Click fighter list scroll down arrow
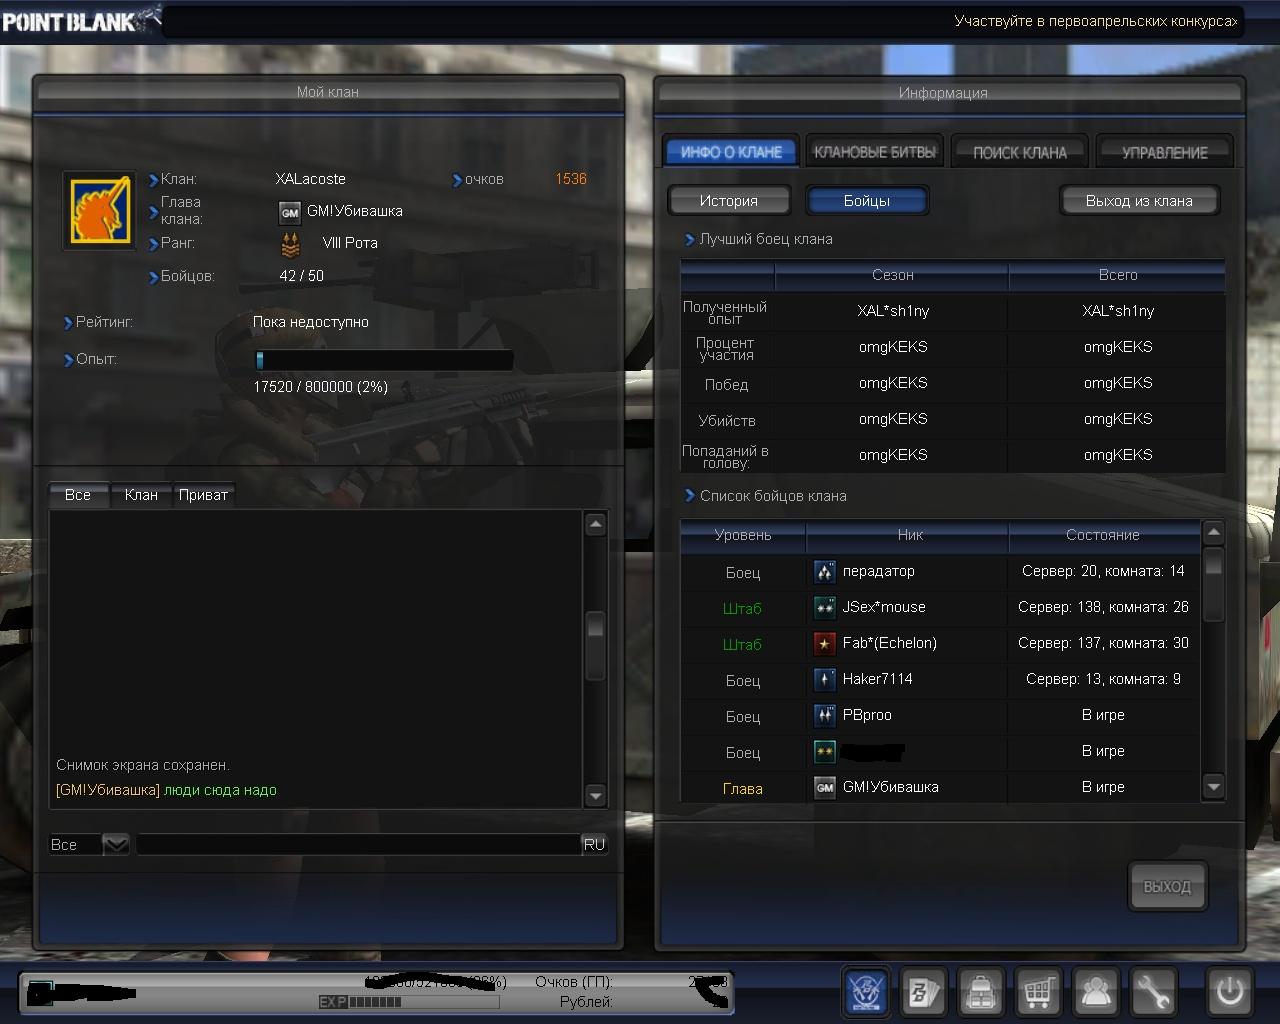This screenshot has width=1280, height=1024. (1214, 787)
